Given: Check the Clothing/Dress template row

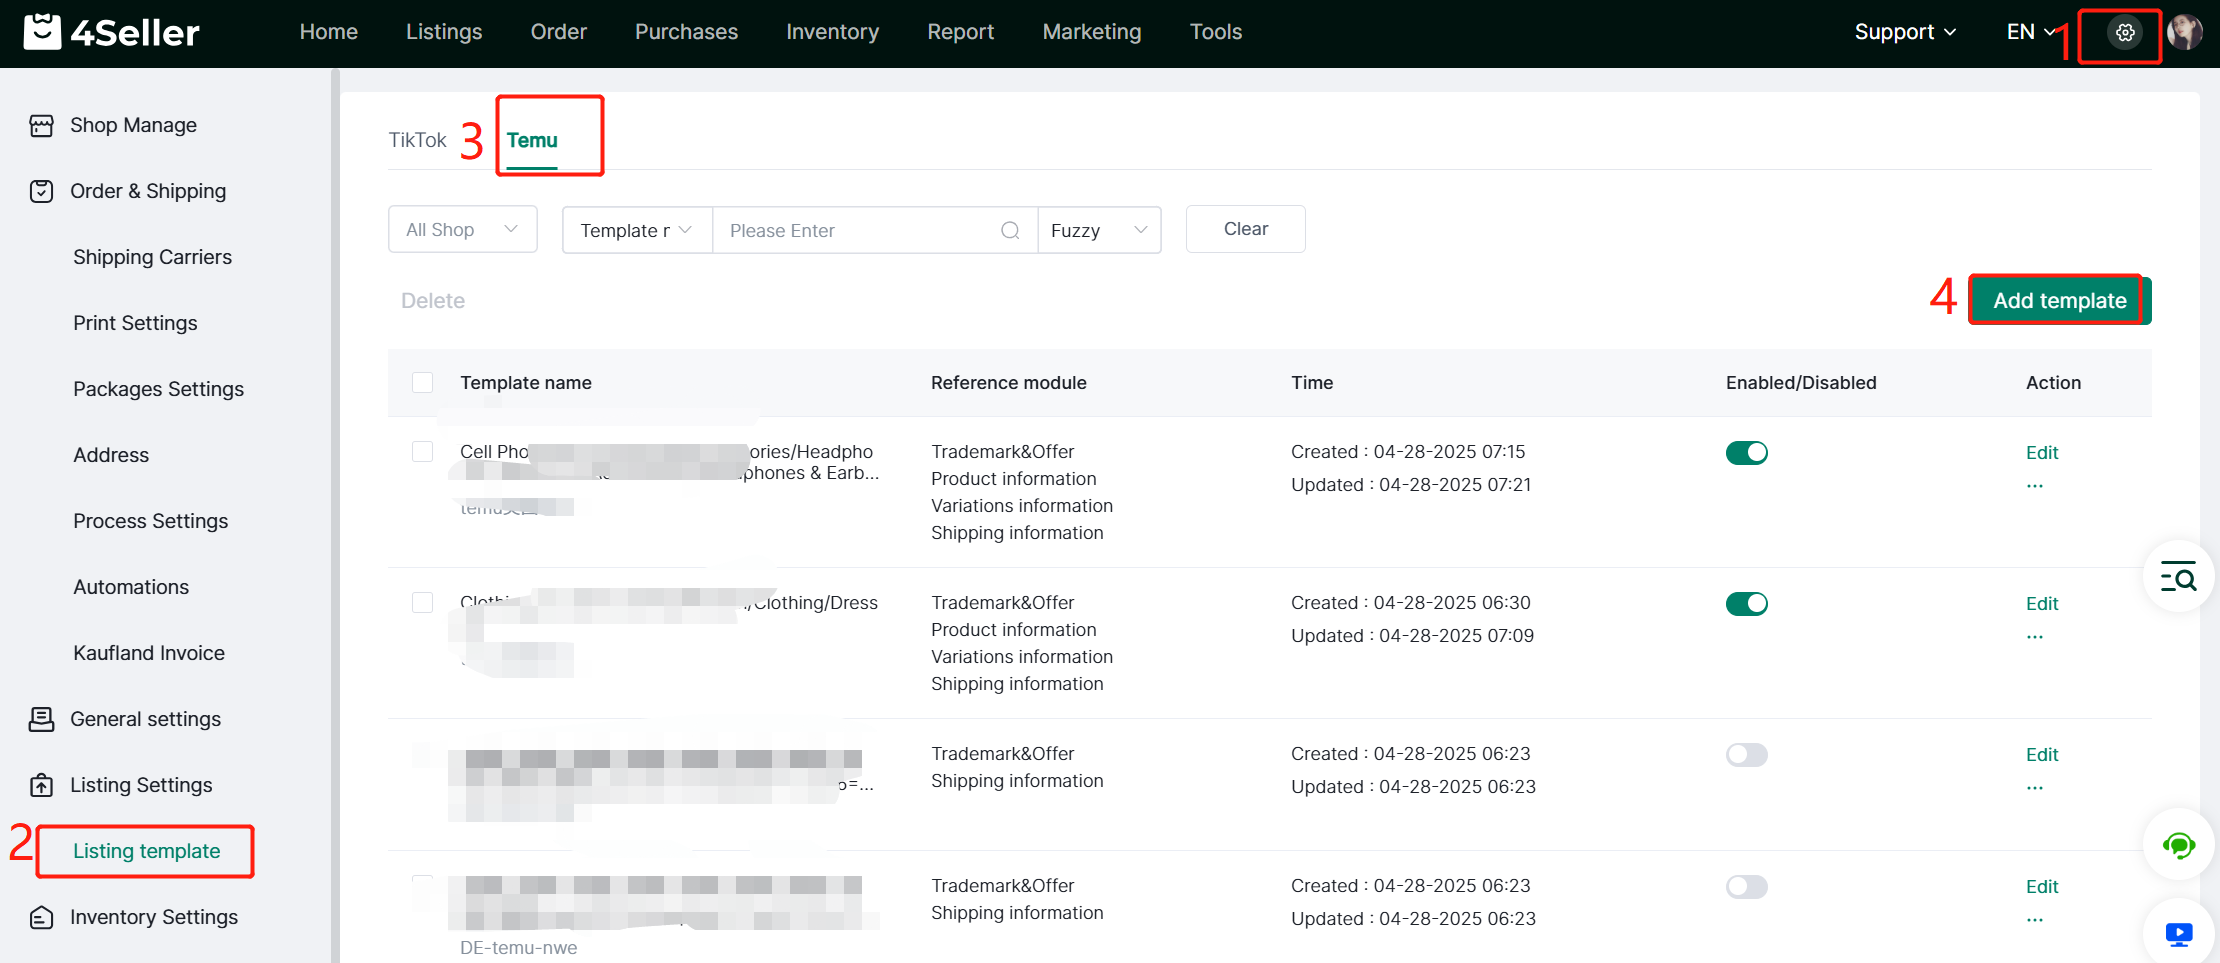Looking at the screenshot, I should click(x=423, y=602).
